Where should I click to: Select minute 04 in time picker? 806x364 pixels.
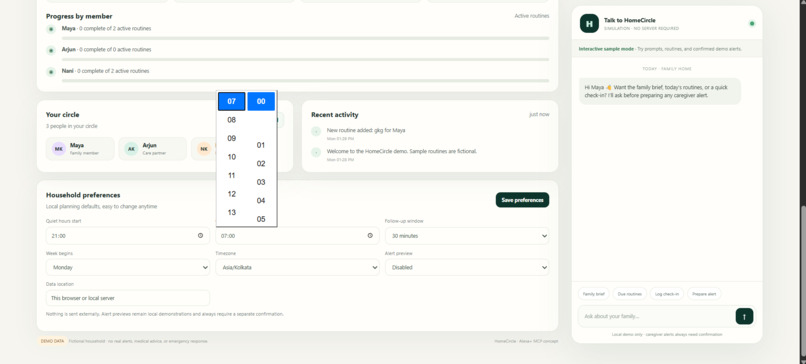click(261, 201)
